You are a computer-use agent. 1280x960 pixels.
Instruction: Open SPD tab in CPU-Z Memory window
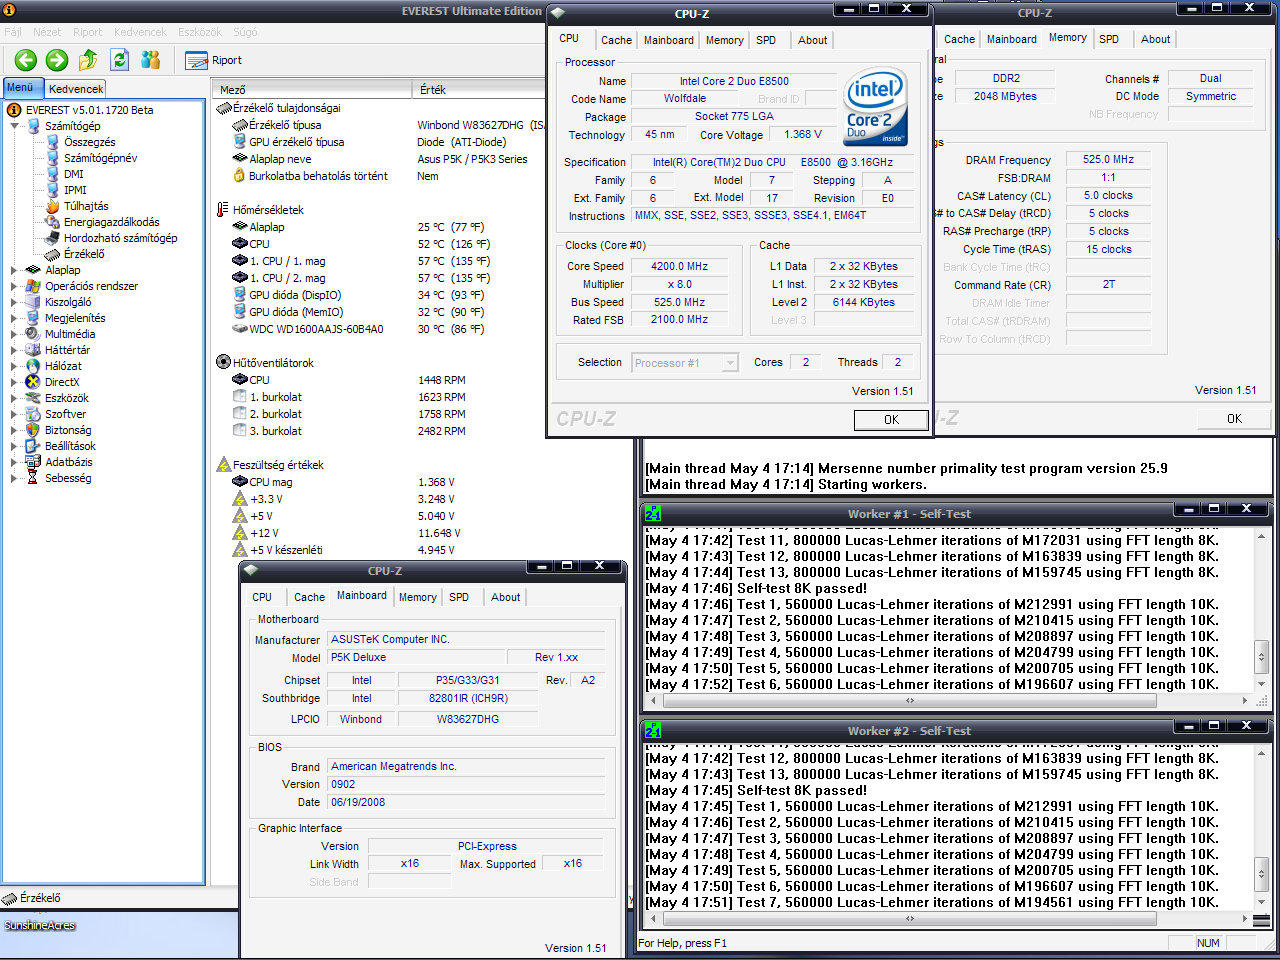pos(1109,39)
